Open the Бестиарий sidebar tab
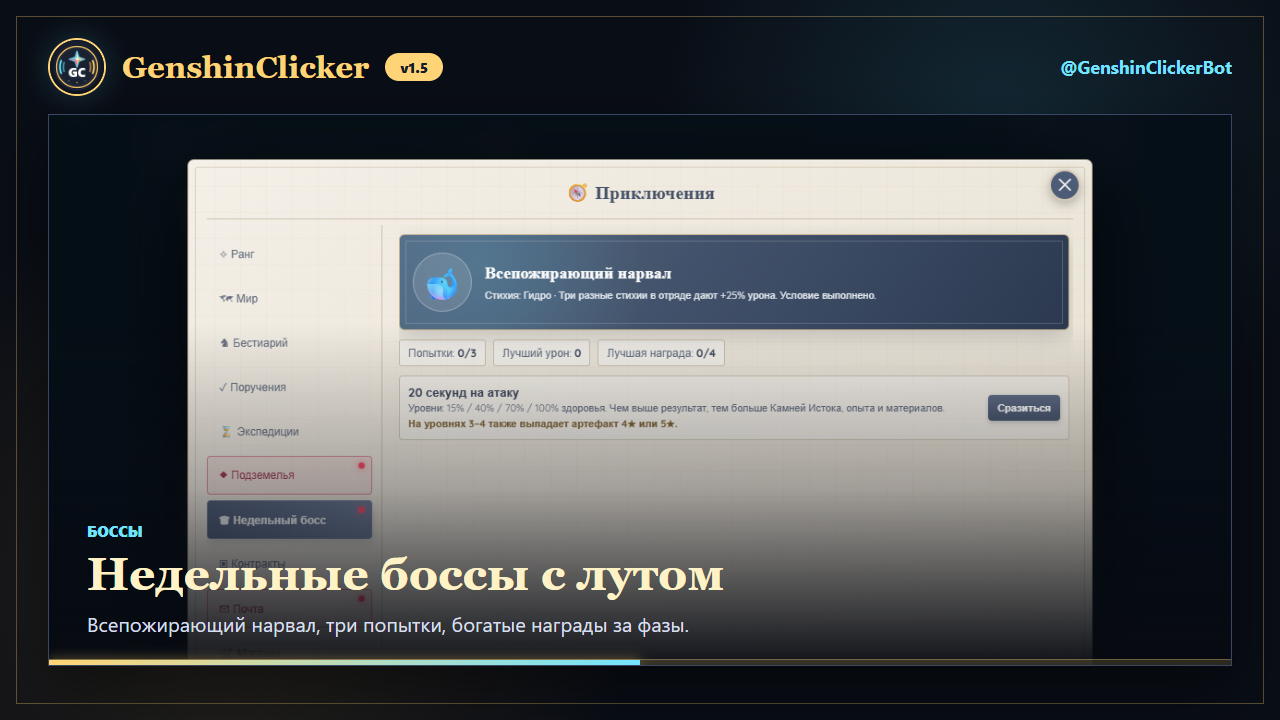1280x720 pixels. 289,343
